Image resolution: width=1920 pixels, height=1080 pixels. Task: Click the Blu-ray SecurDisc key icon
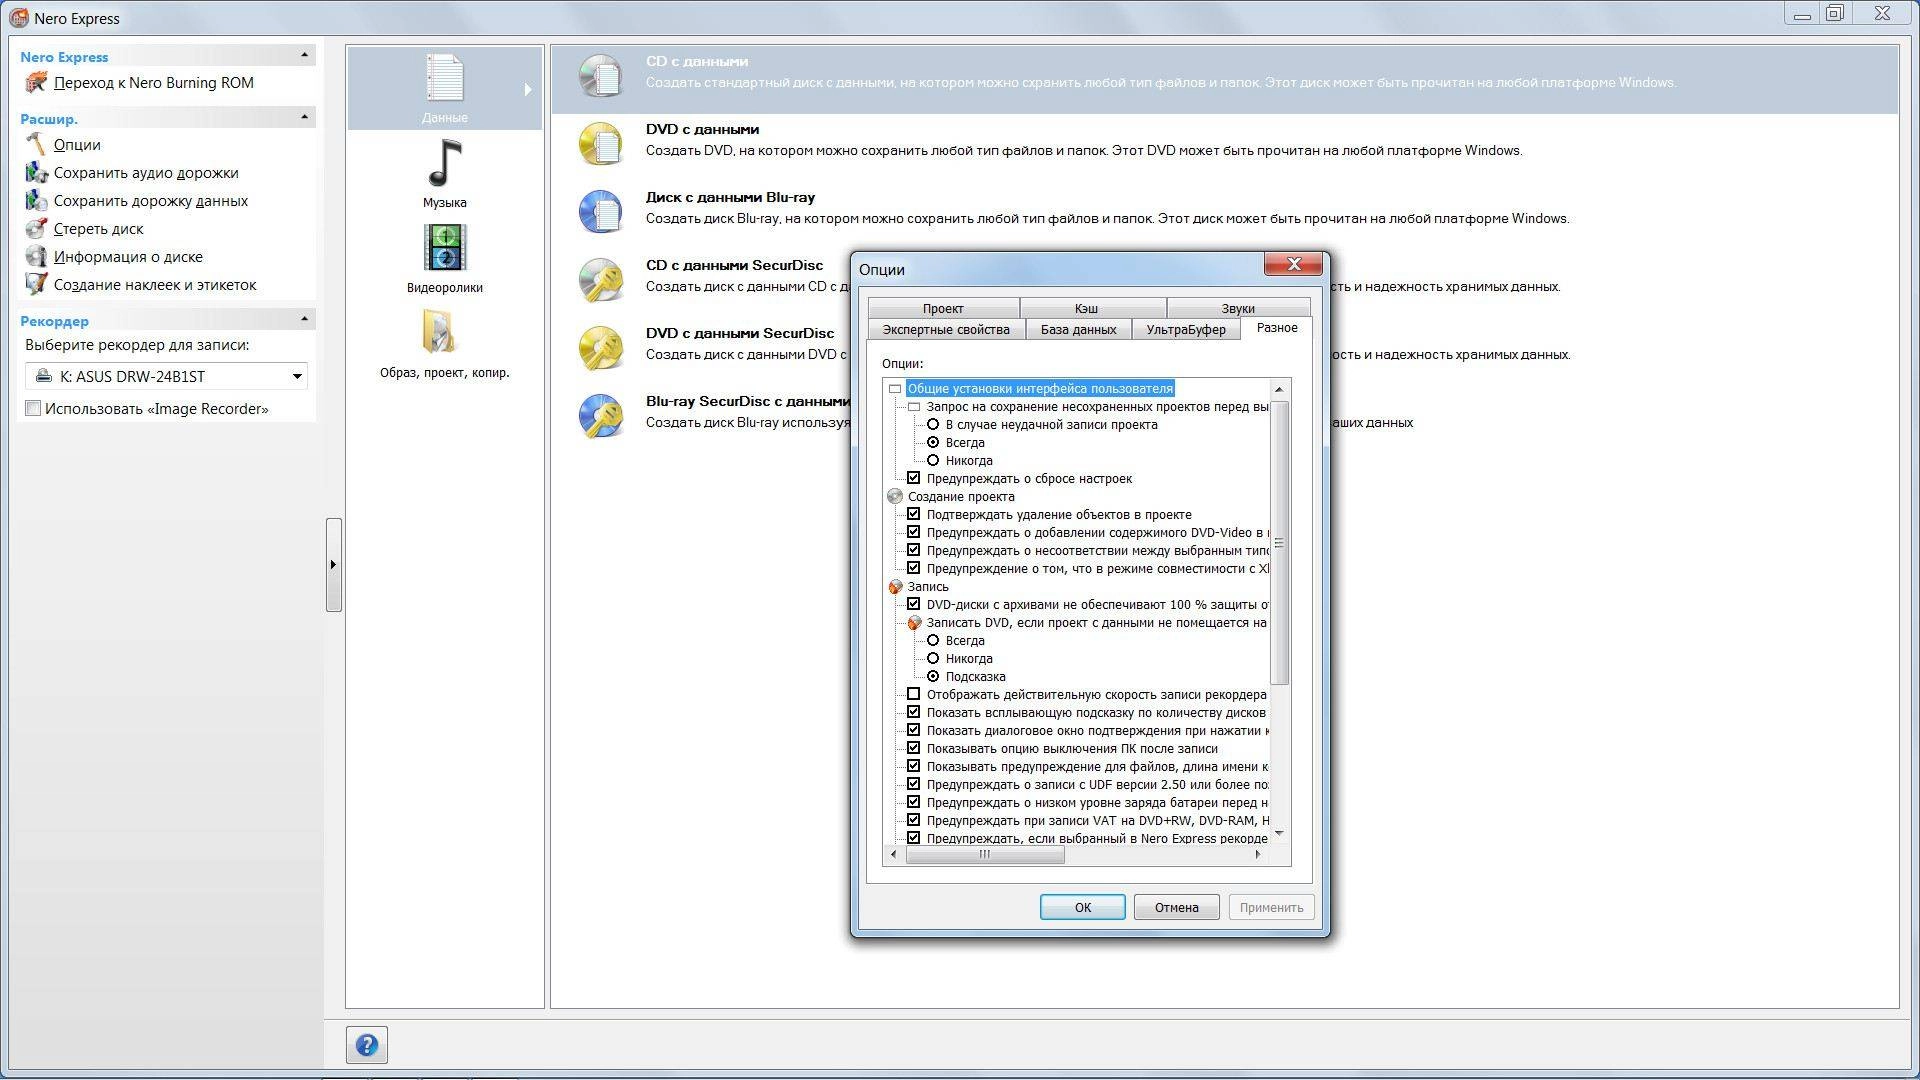pos(600,416)
